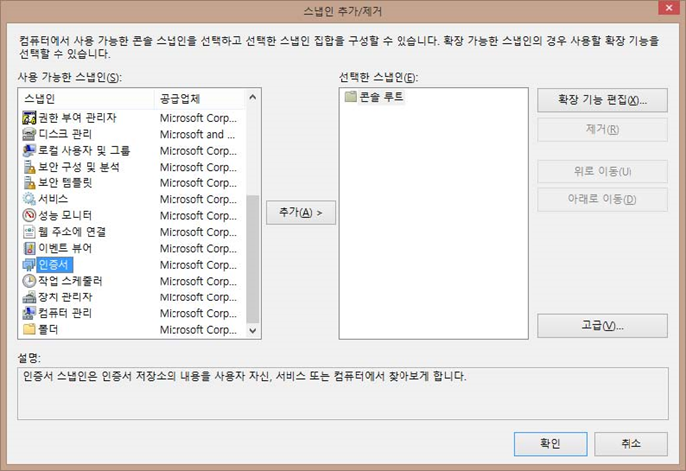Select the 장치 관리자 icon
Screen dimensions: 686x471
coord(29,297)
